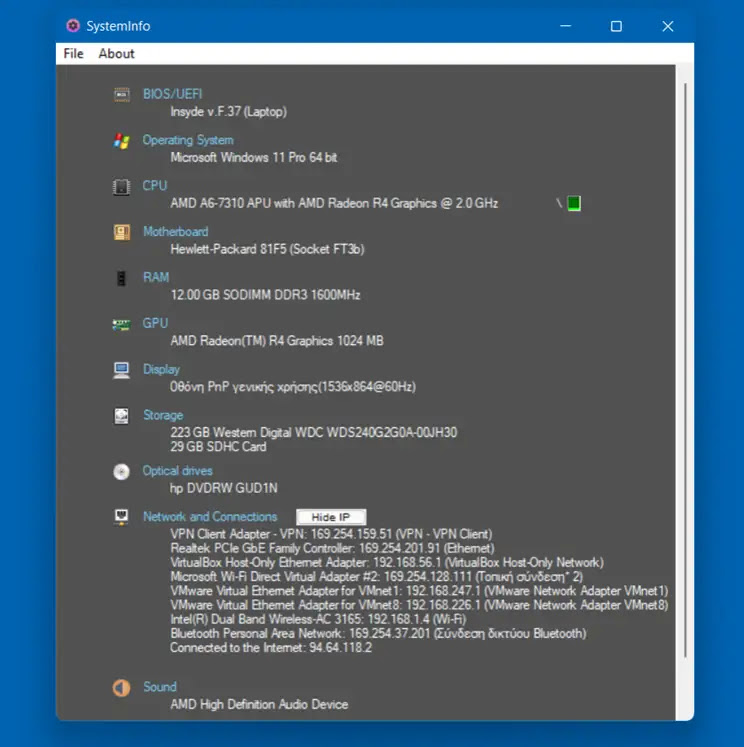Click the Optical drives heading
The image size is (744, 747).
point(178,471)
